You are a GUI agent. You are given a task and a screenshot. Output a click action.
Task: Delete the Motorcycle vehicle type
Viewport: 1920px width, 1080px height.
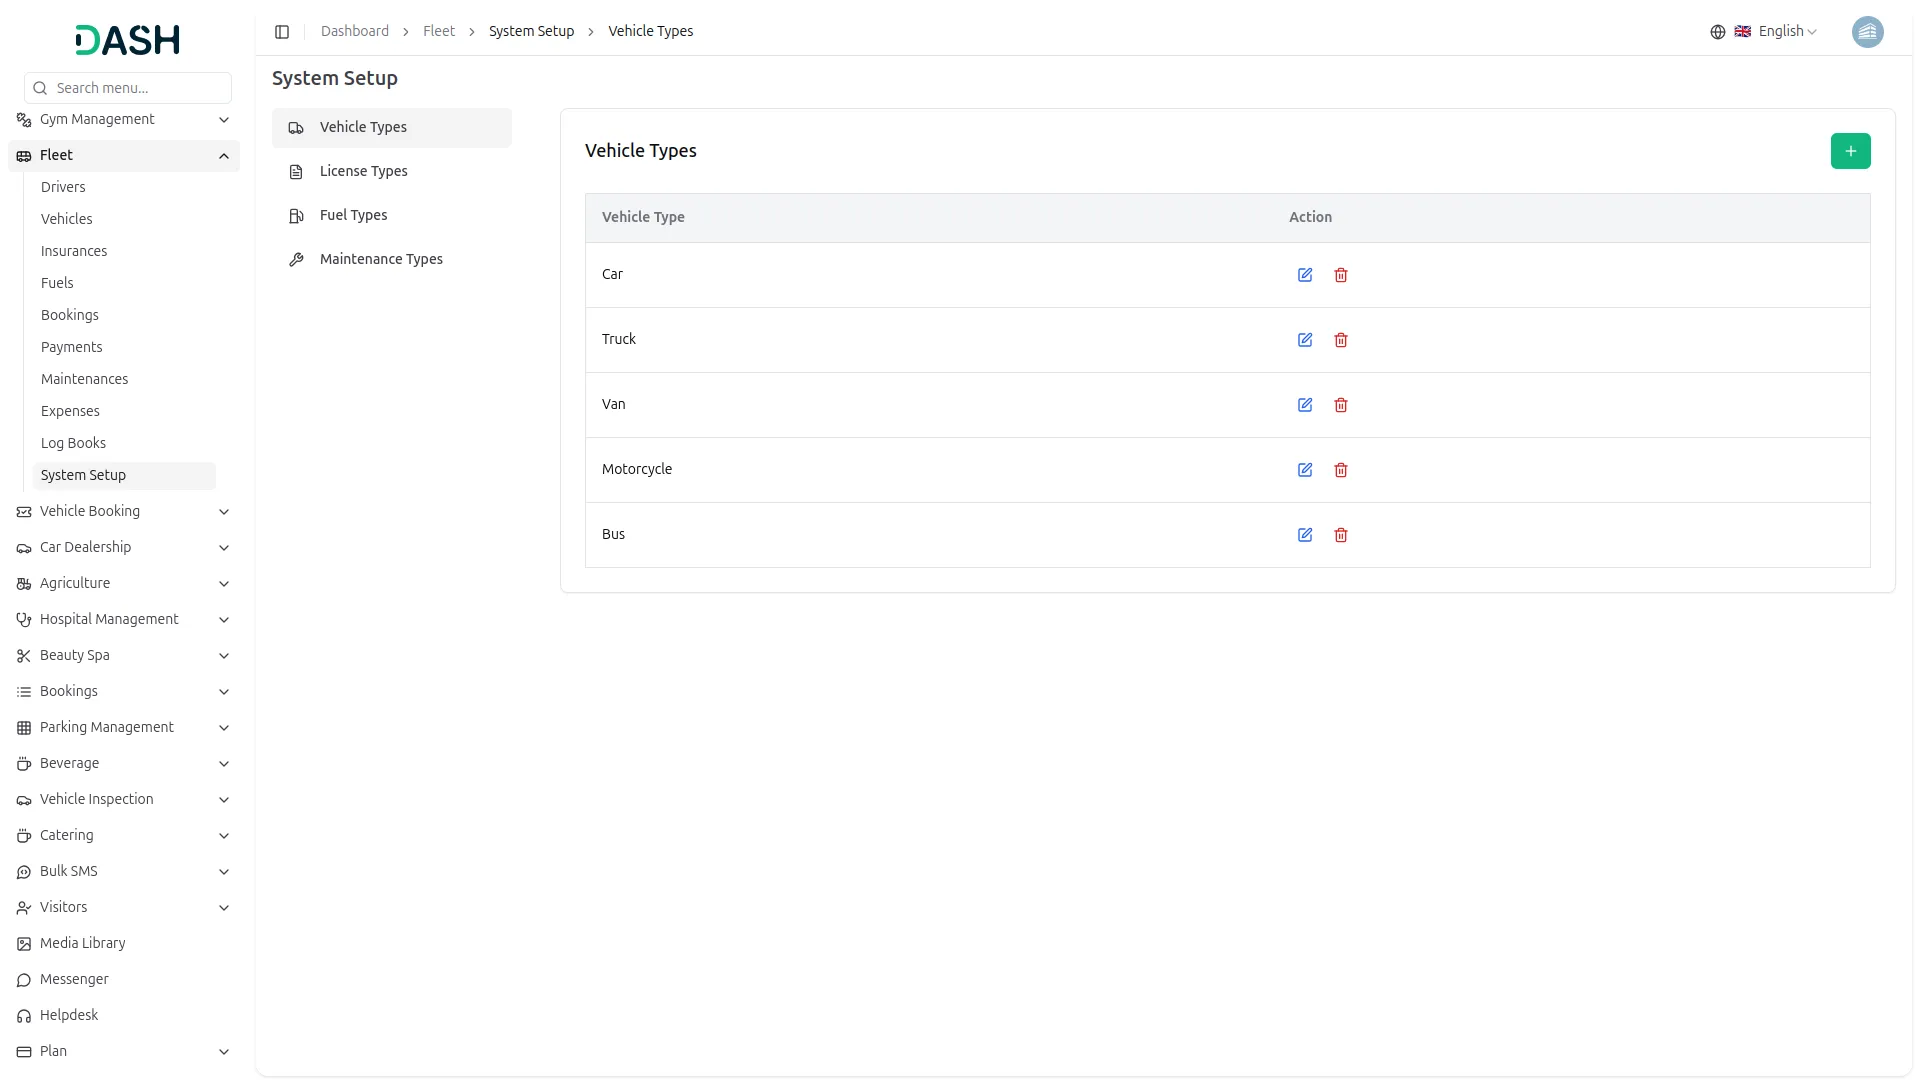[x=1341, y=470]
